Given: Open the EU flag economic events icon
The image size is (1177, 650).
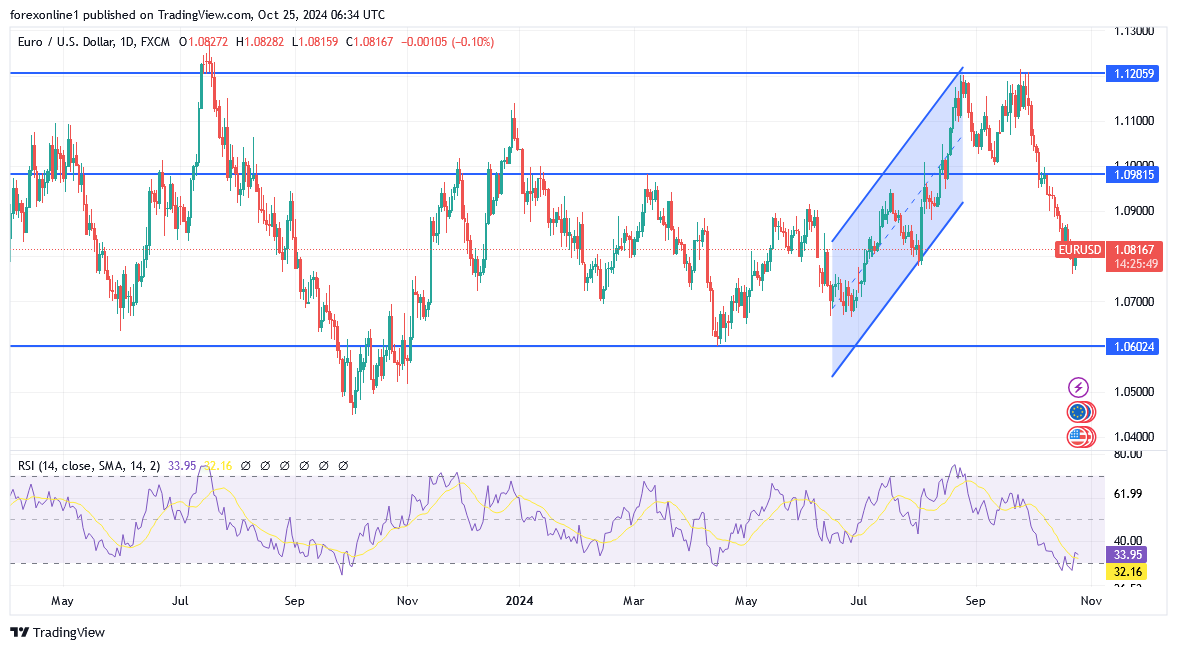Looking at the screenshot, I should [x=1079, y=412].
